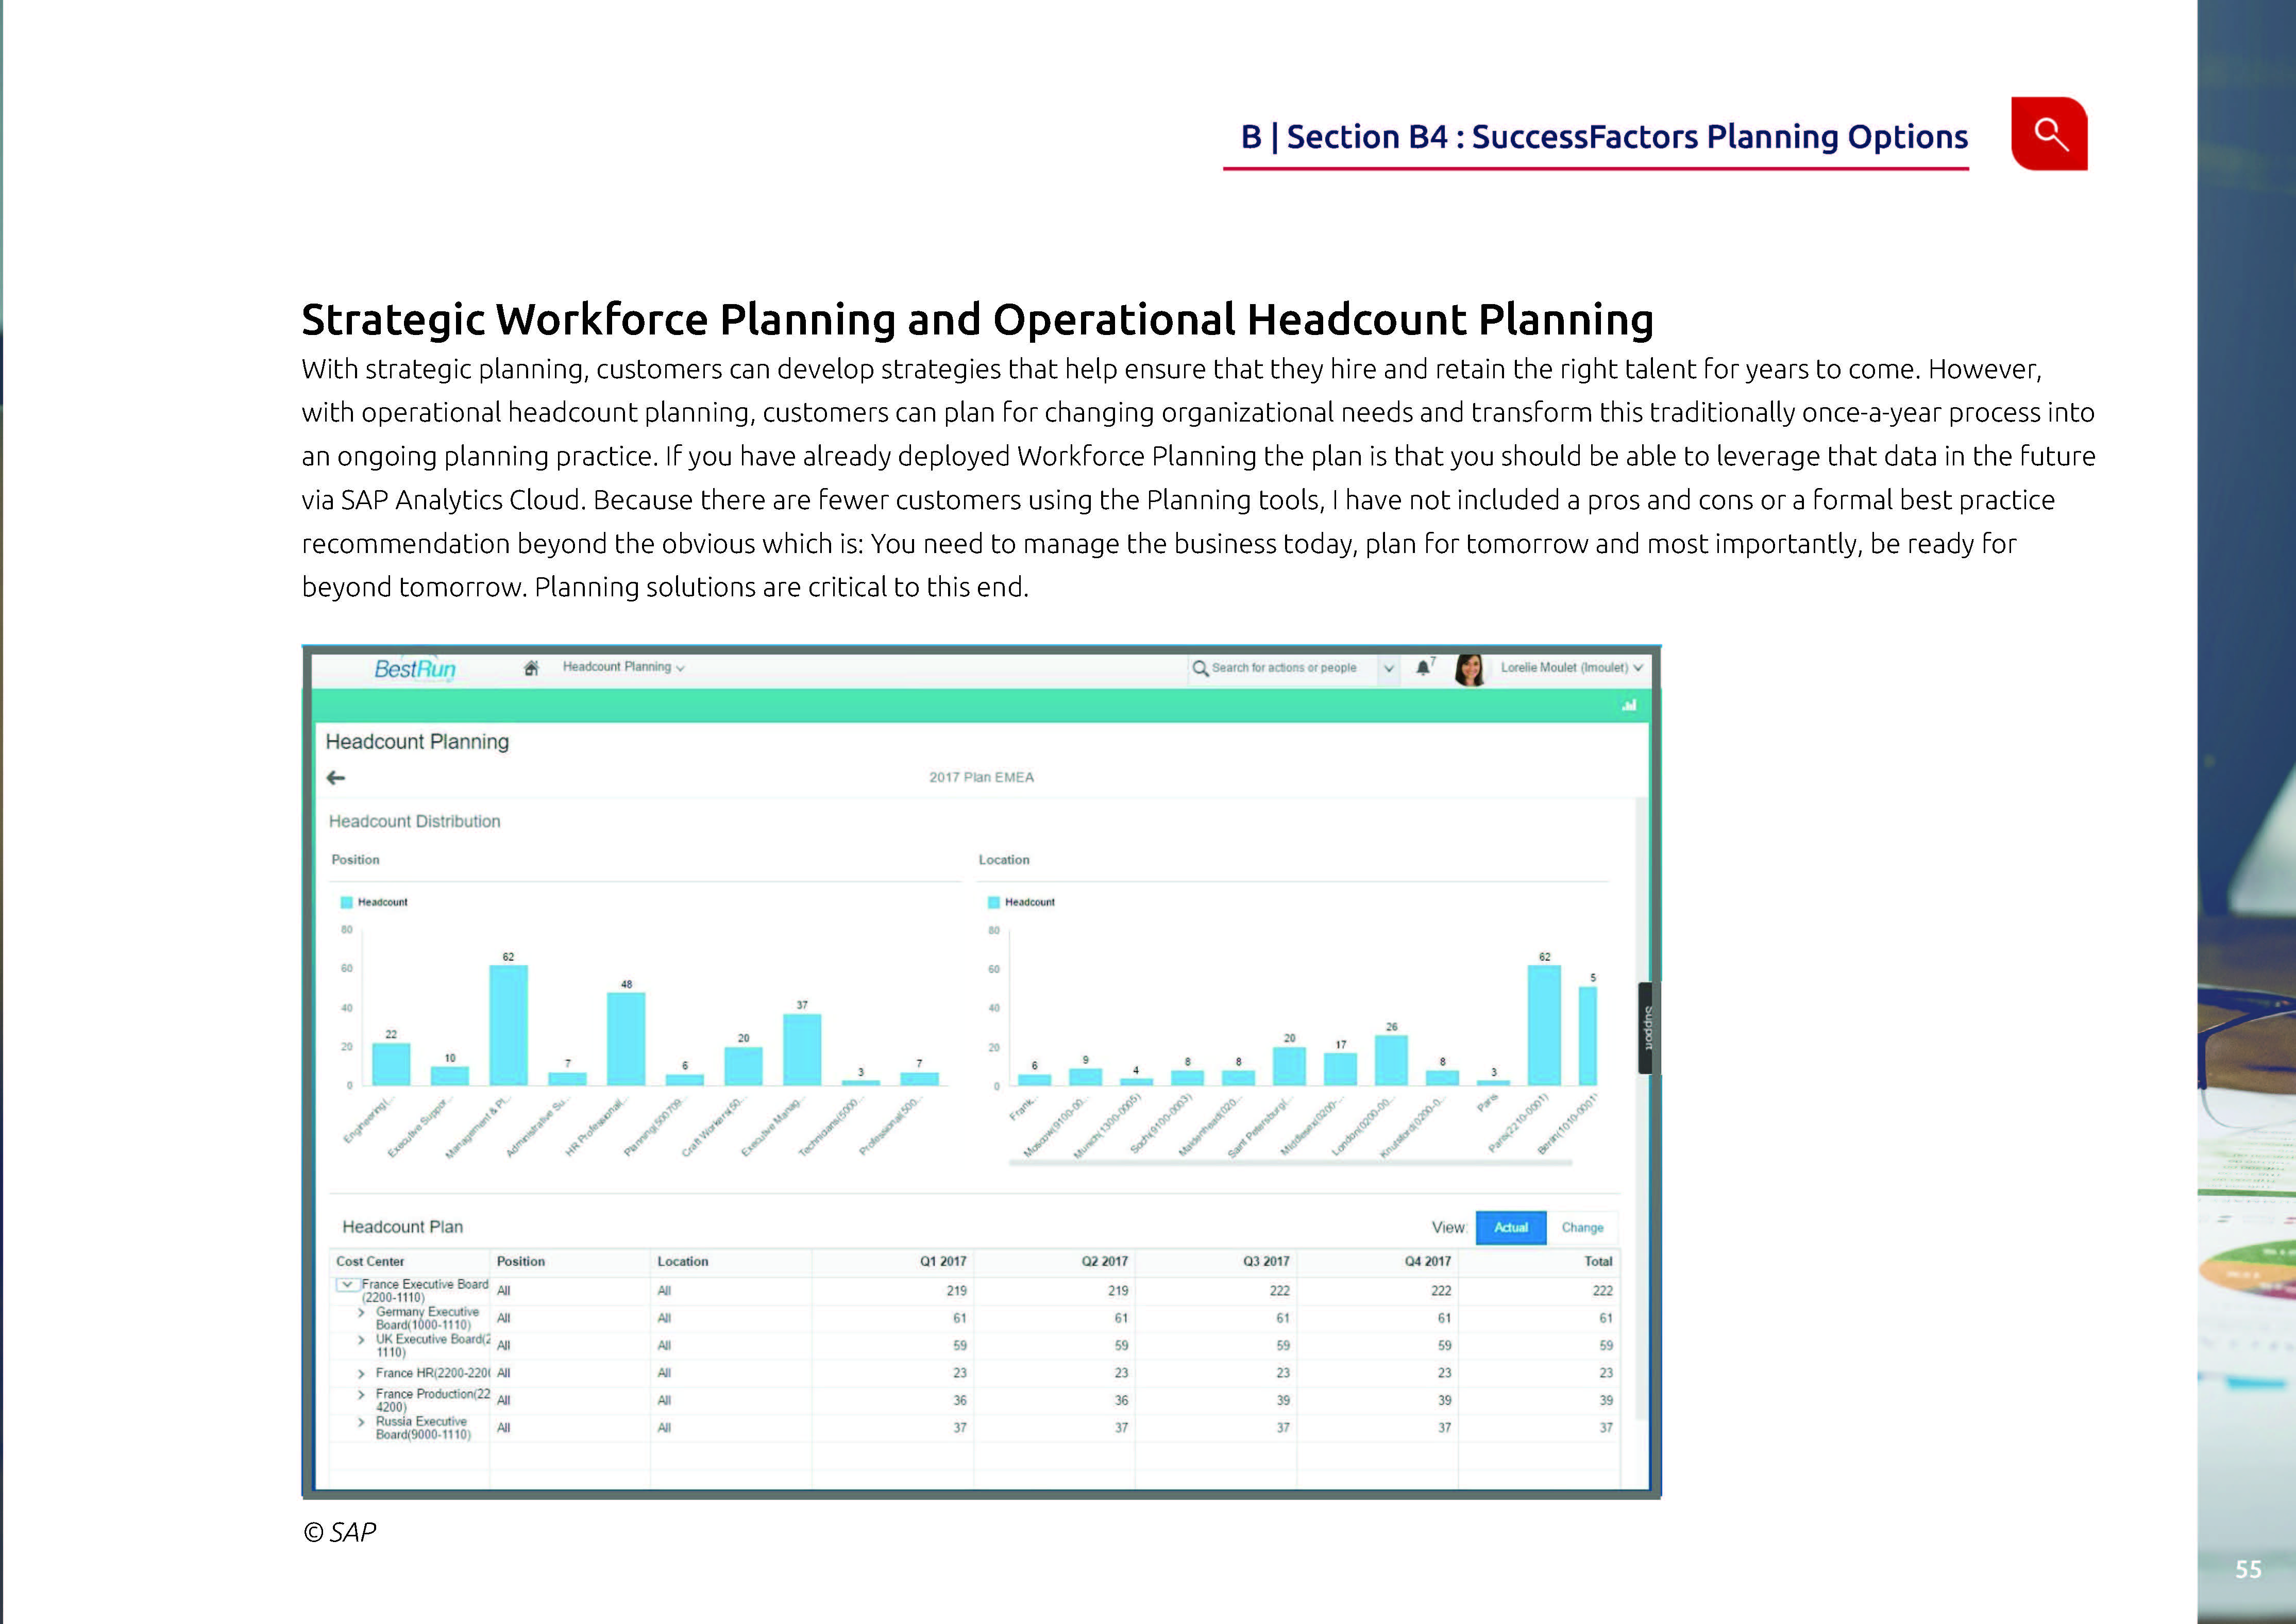Select the Craft Workers bar labeled 20 in Position chart
Screen dimensions: 2296x1624
[x=743, y=1066]
